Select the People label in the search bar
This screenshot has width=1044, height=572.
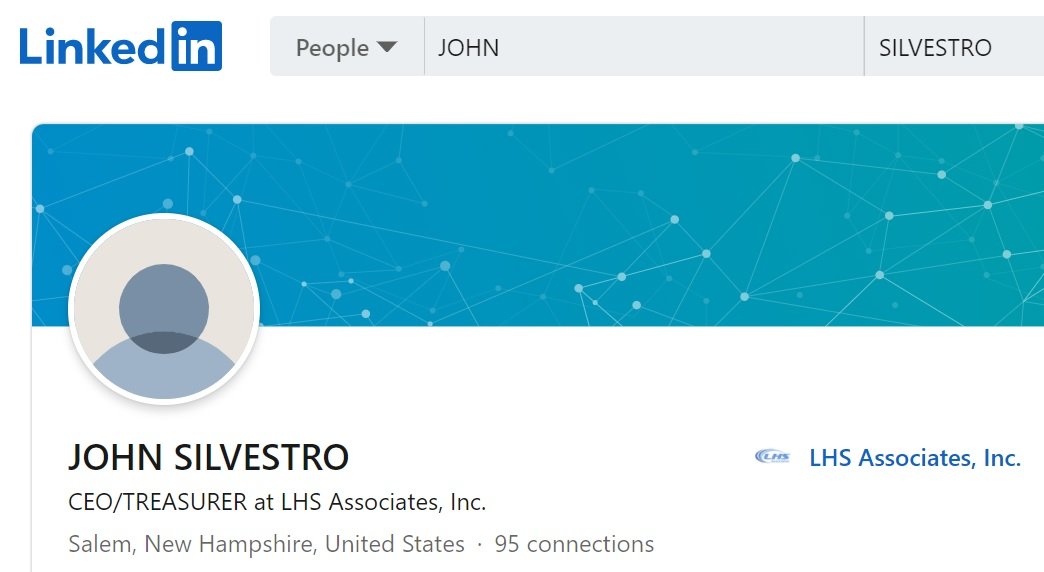332,48
